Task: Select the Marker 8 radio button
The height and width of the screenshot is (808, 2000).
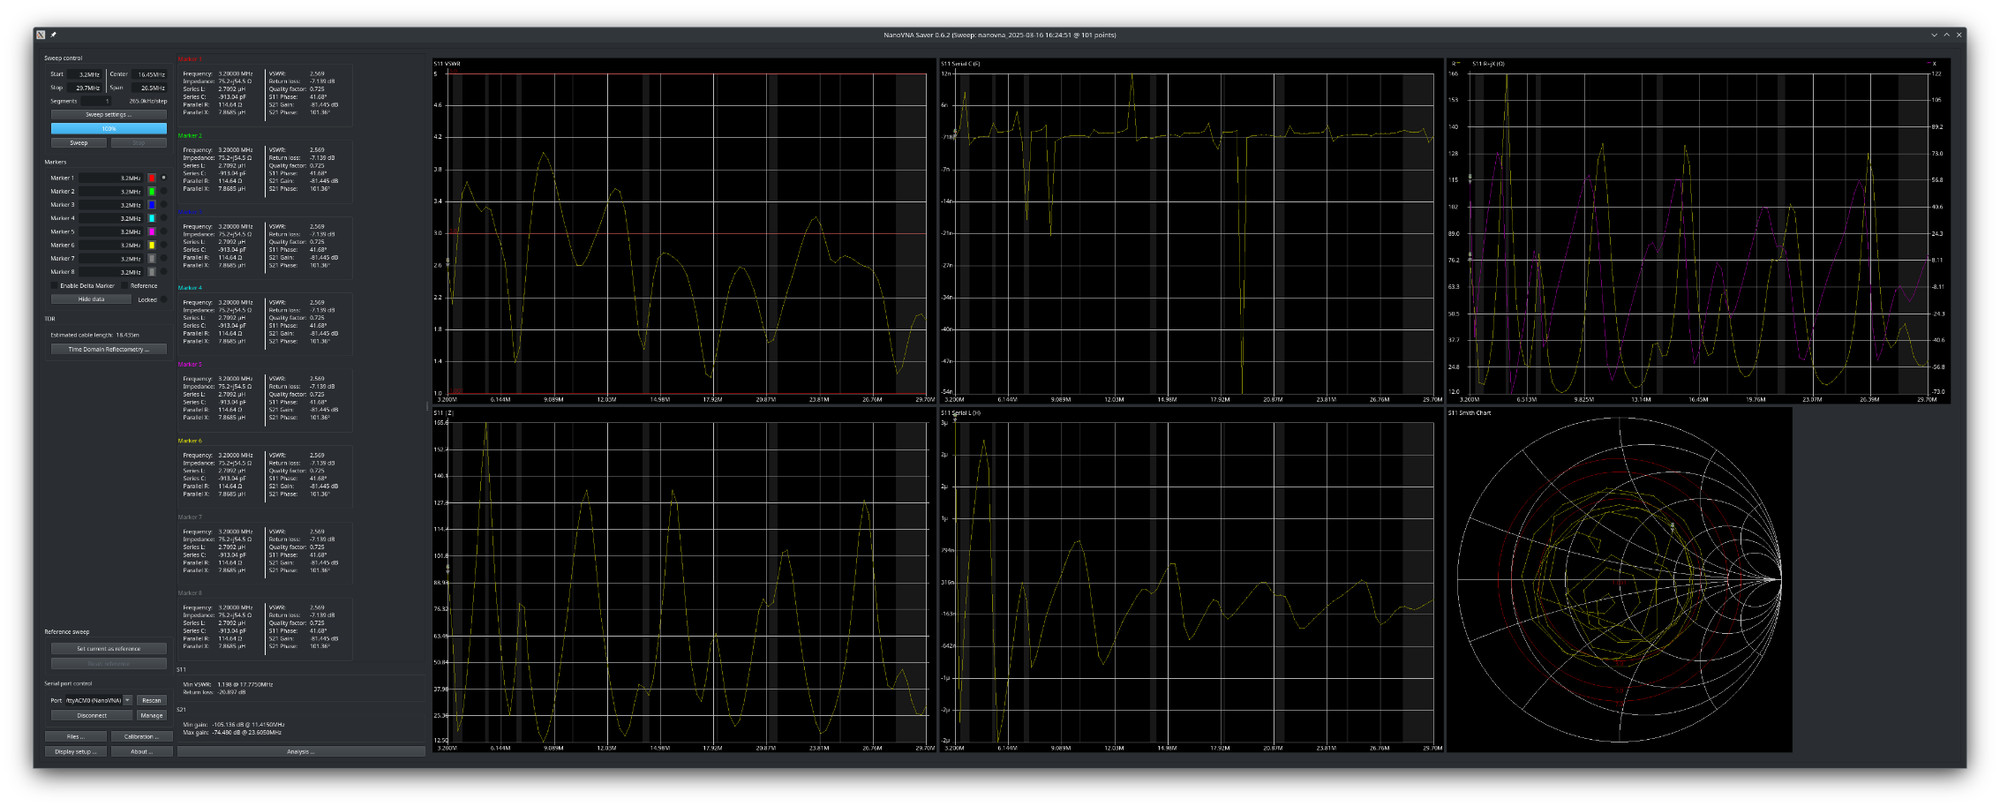Action: pos(164,272)
